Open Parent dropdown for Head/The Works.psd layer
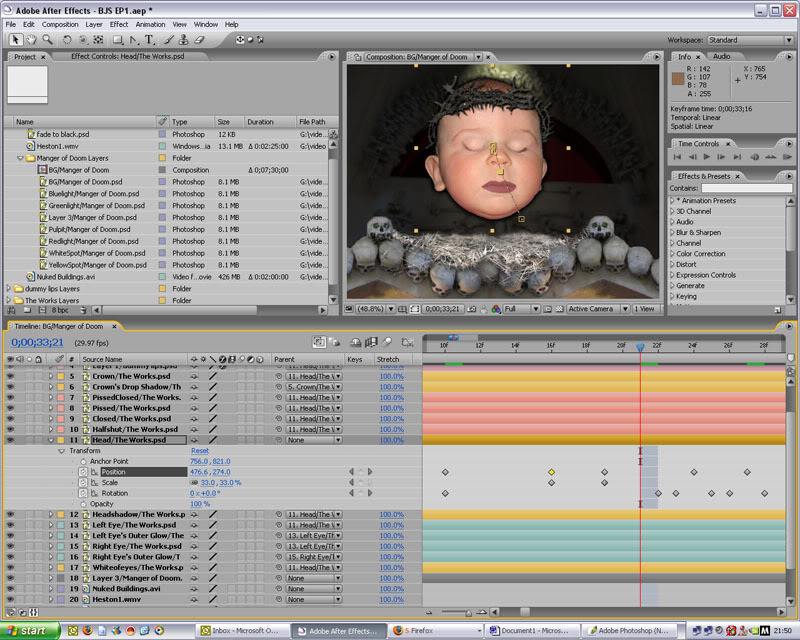Viewport: 800px width, 640px height. pyautogui.click(x=313, y=440)
